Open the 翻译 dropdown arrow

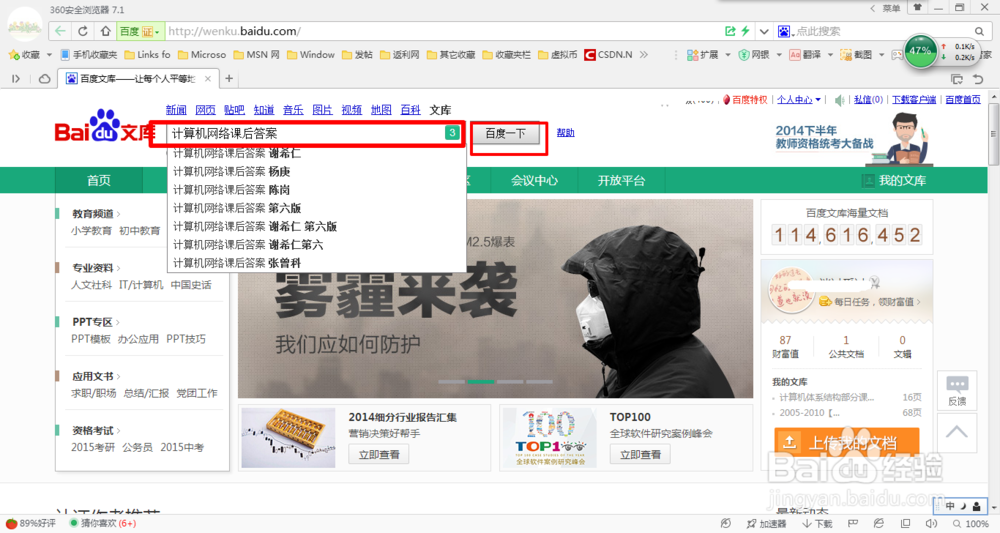[830, 55]
